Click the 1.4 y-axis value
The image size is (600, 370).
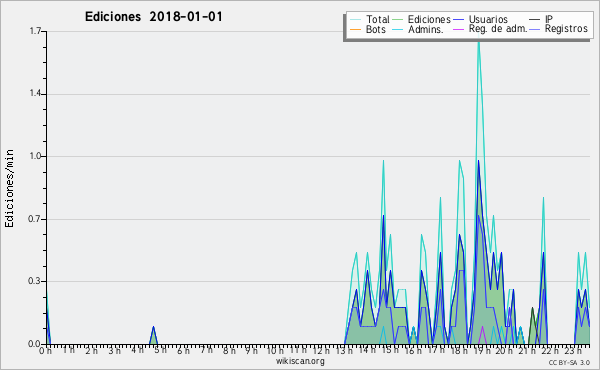point(35,94)
